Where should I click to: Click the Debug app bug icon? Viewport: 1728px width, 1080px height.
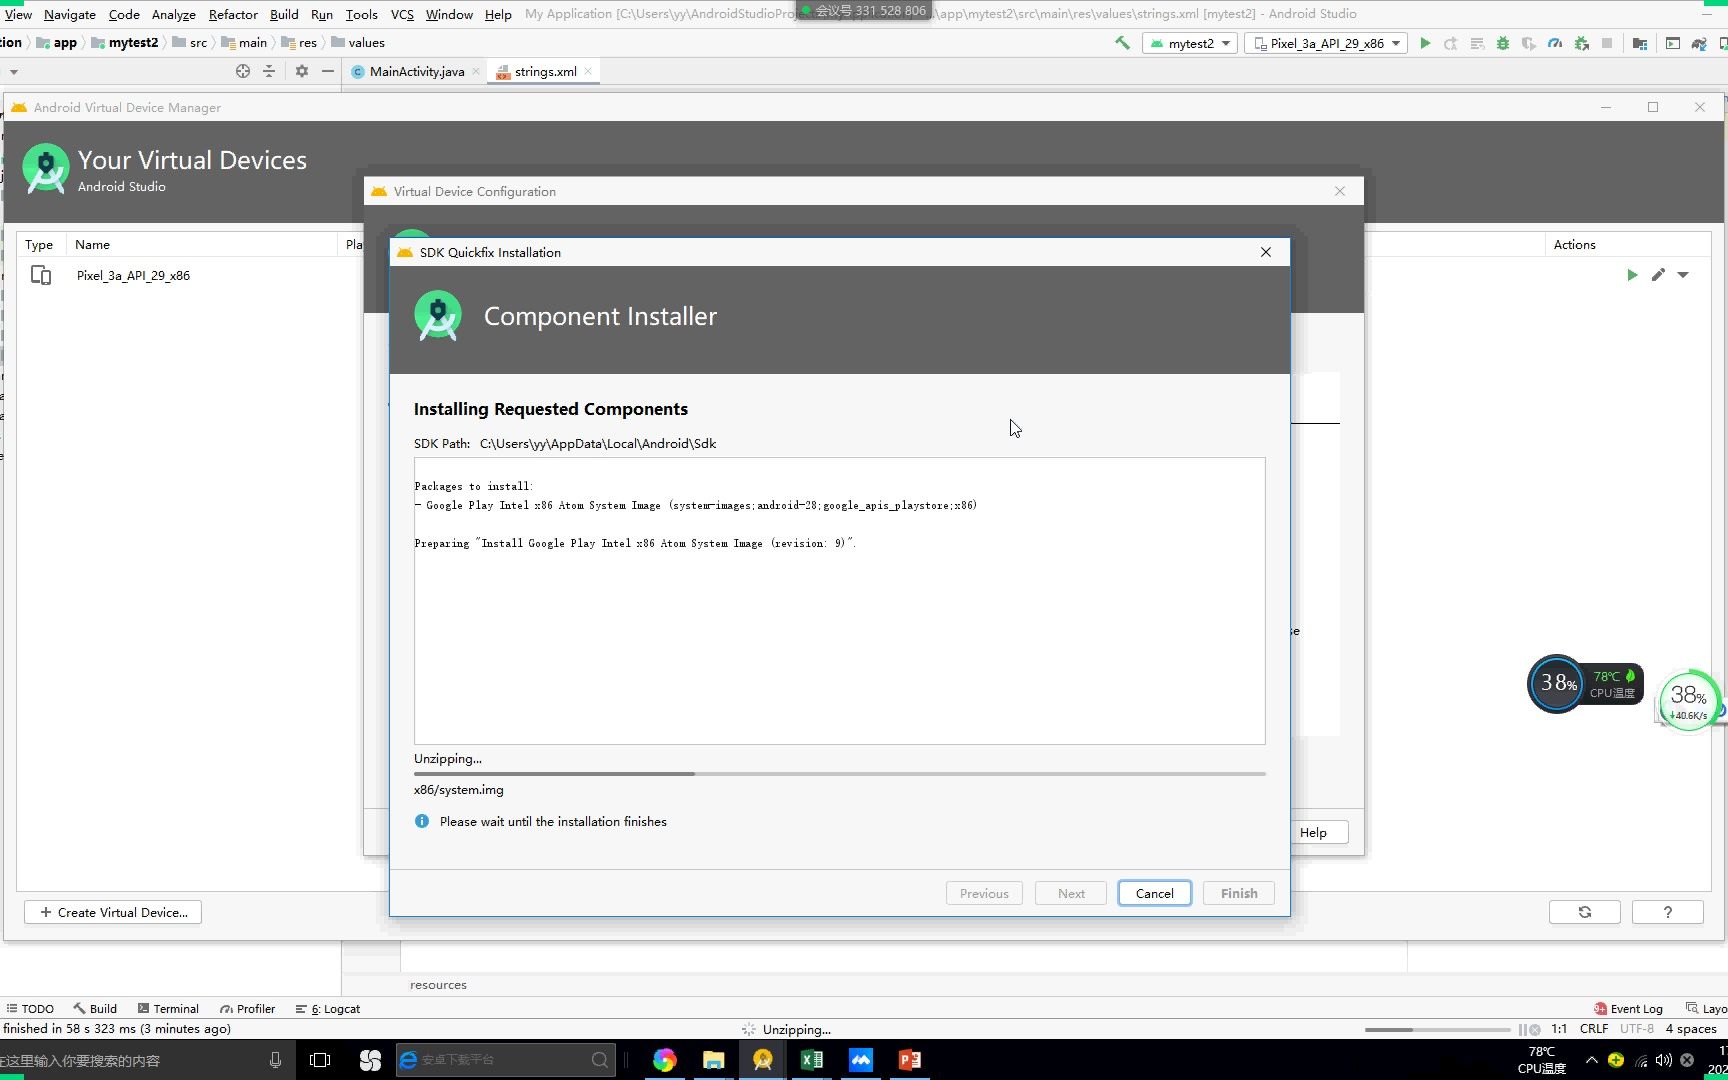1503,43
